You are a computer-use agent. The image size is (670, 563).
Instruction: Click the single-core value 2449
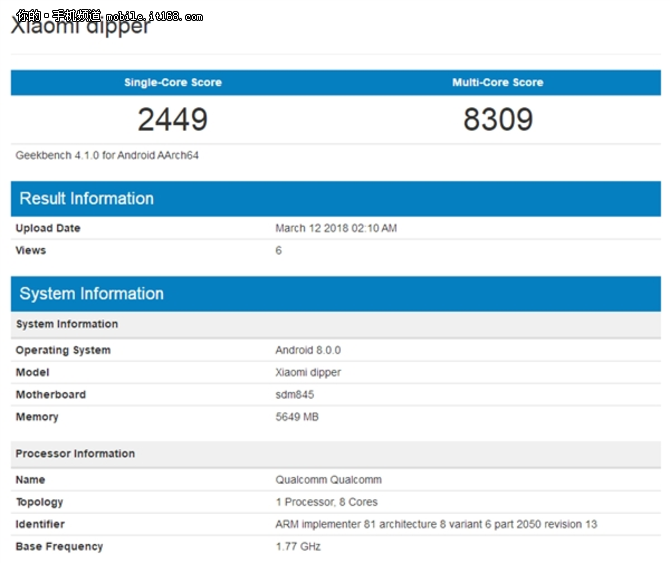pyautogui.click(x=173, y=119)
